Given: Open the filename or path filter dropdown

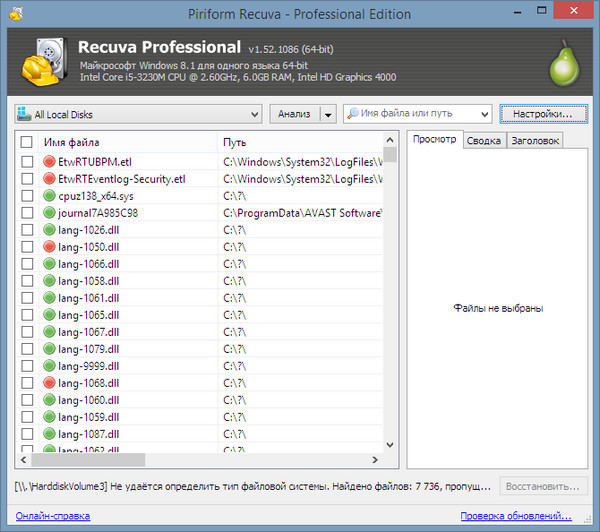Looking at the screenshot, I should pos(485,114).
